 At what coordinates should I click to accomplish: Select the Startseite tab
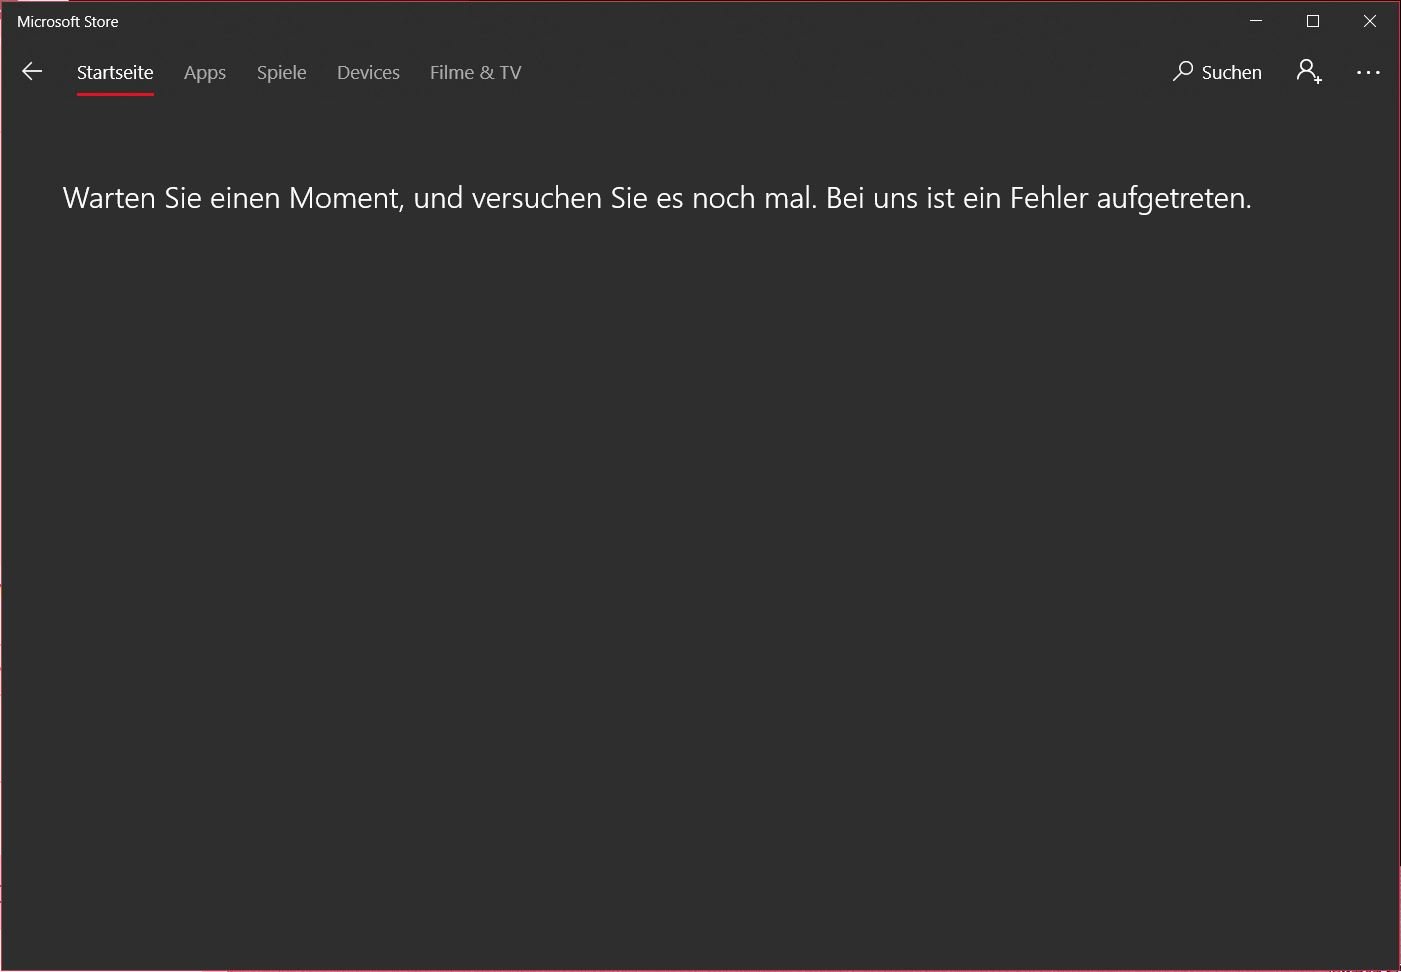pyautogui.click(x=115, y=72)
